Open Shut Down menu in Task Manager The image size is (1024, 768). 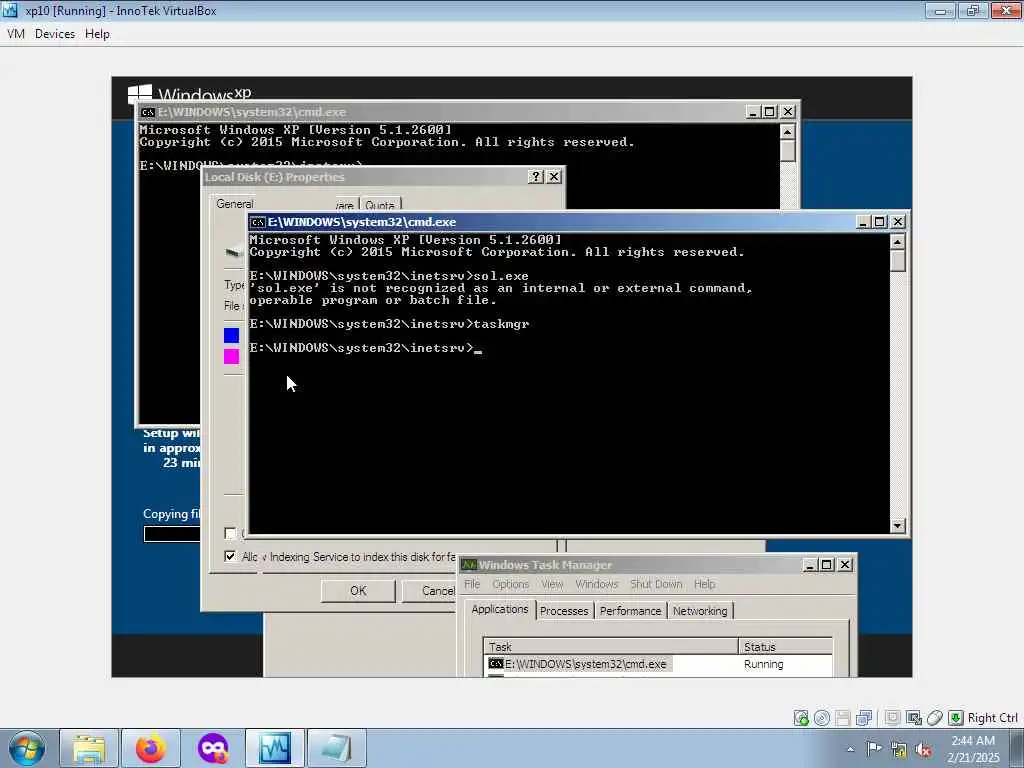pos(656,584)
